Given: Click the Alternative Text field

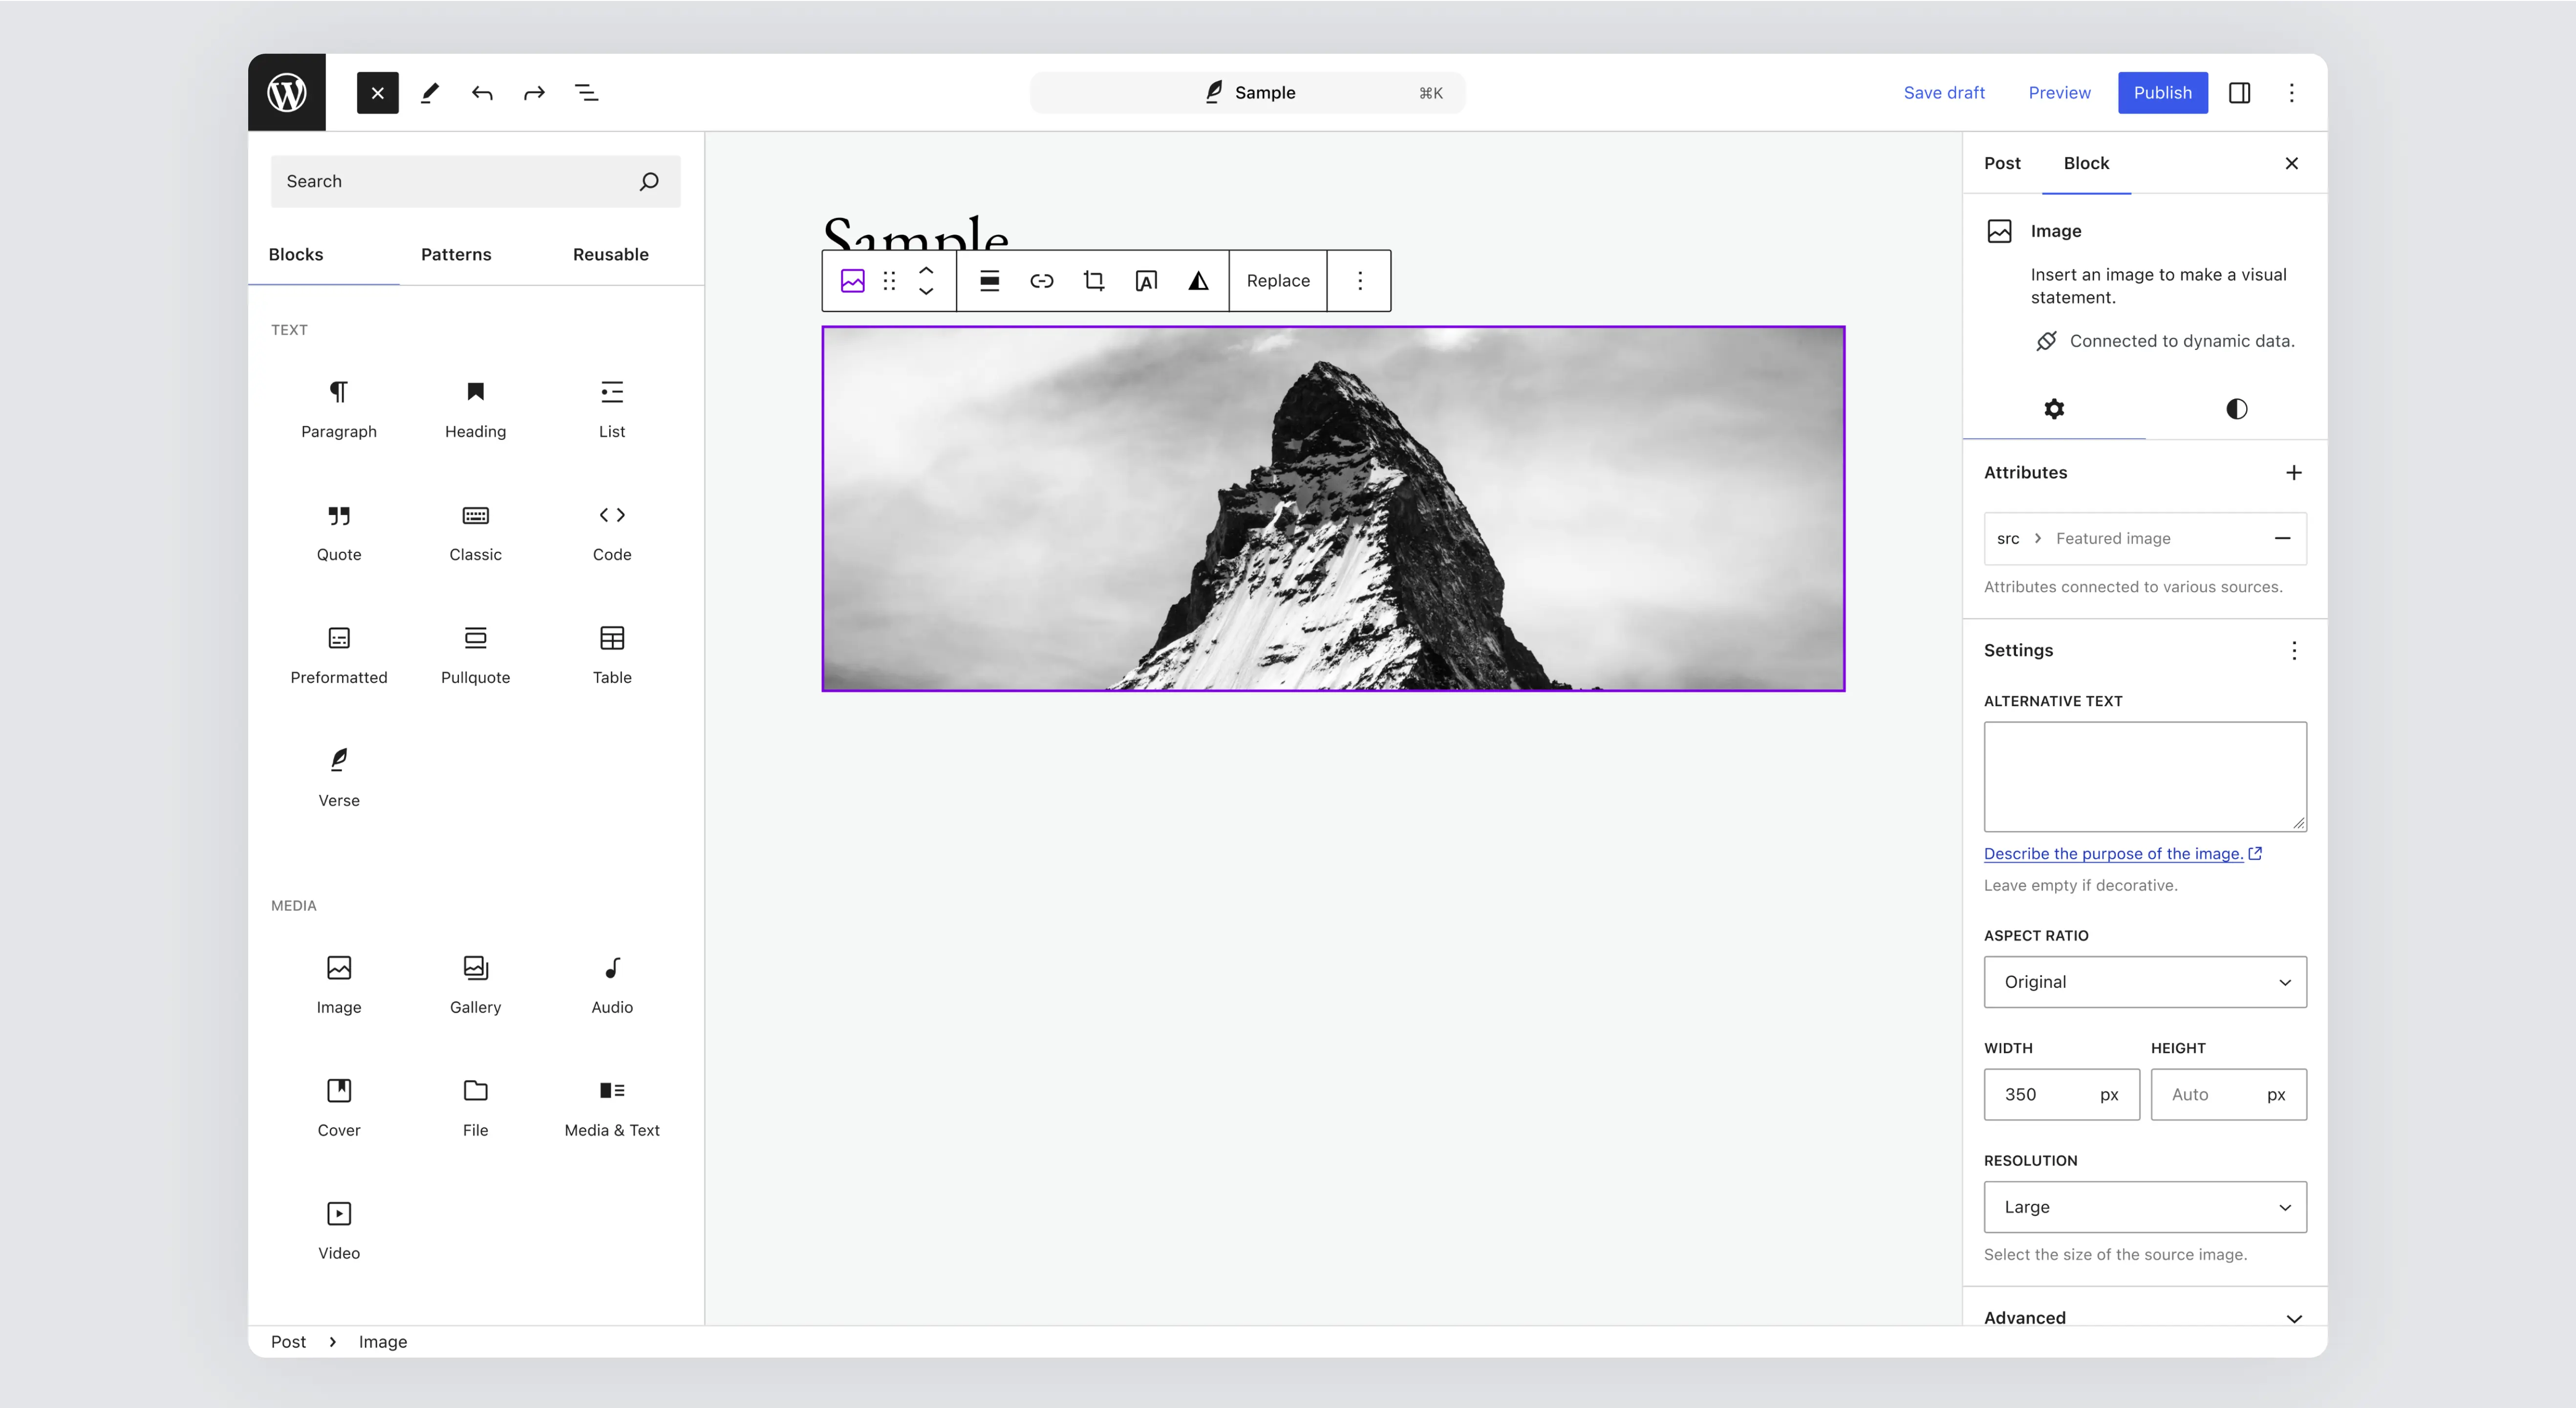Looking at the screenshot, I should pyautogui.click(x=2144, y=776).
